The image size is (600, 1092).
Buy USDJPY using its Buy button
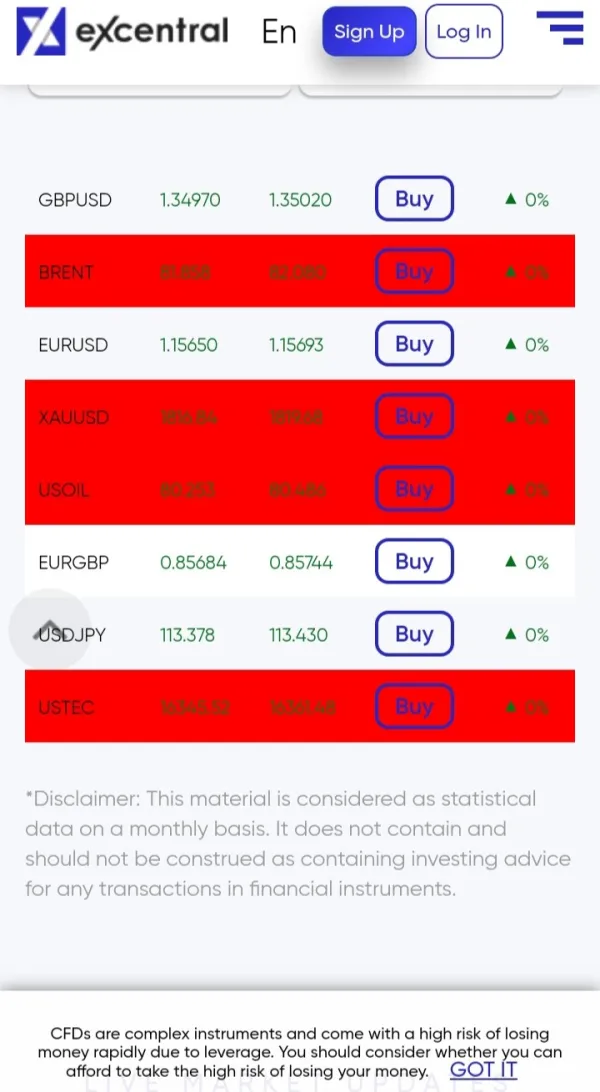coord(414,634)
